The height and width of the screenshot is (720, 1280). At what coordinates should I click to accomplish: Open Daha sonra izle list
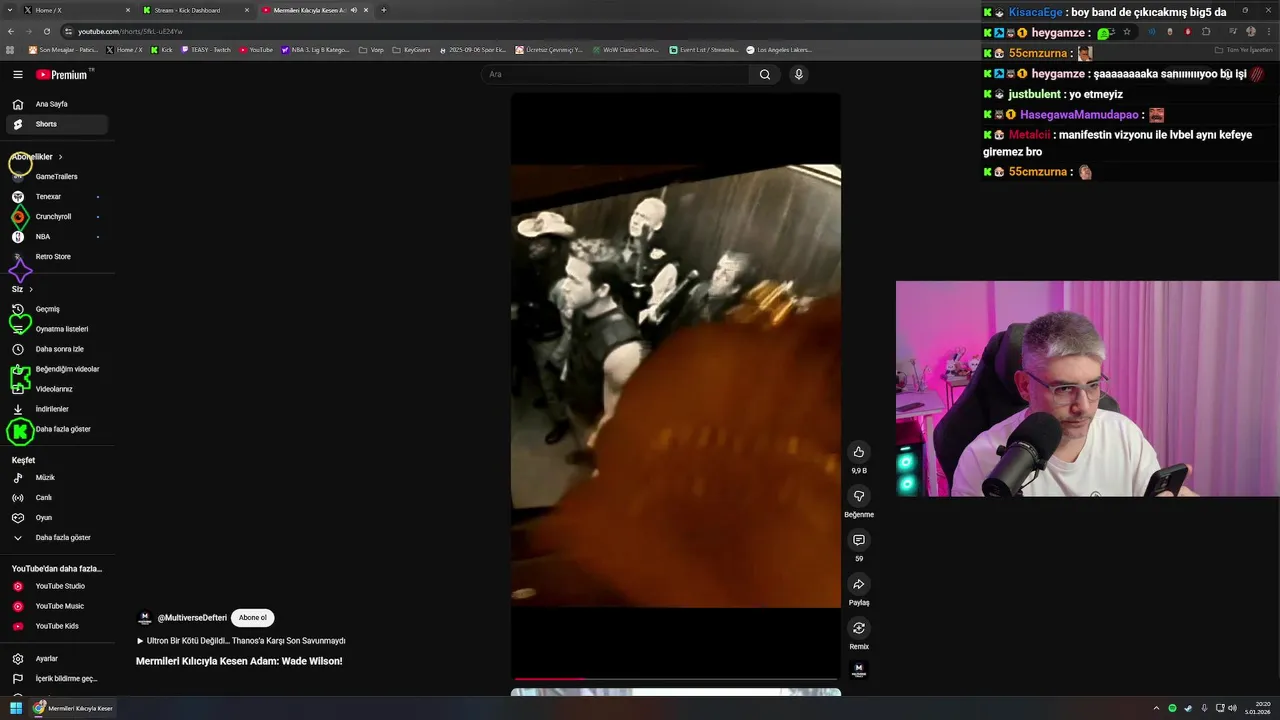(58, 349)
